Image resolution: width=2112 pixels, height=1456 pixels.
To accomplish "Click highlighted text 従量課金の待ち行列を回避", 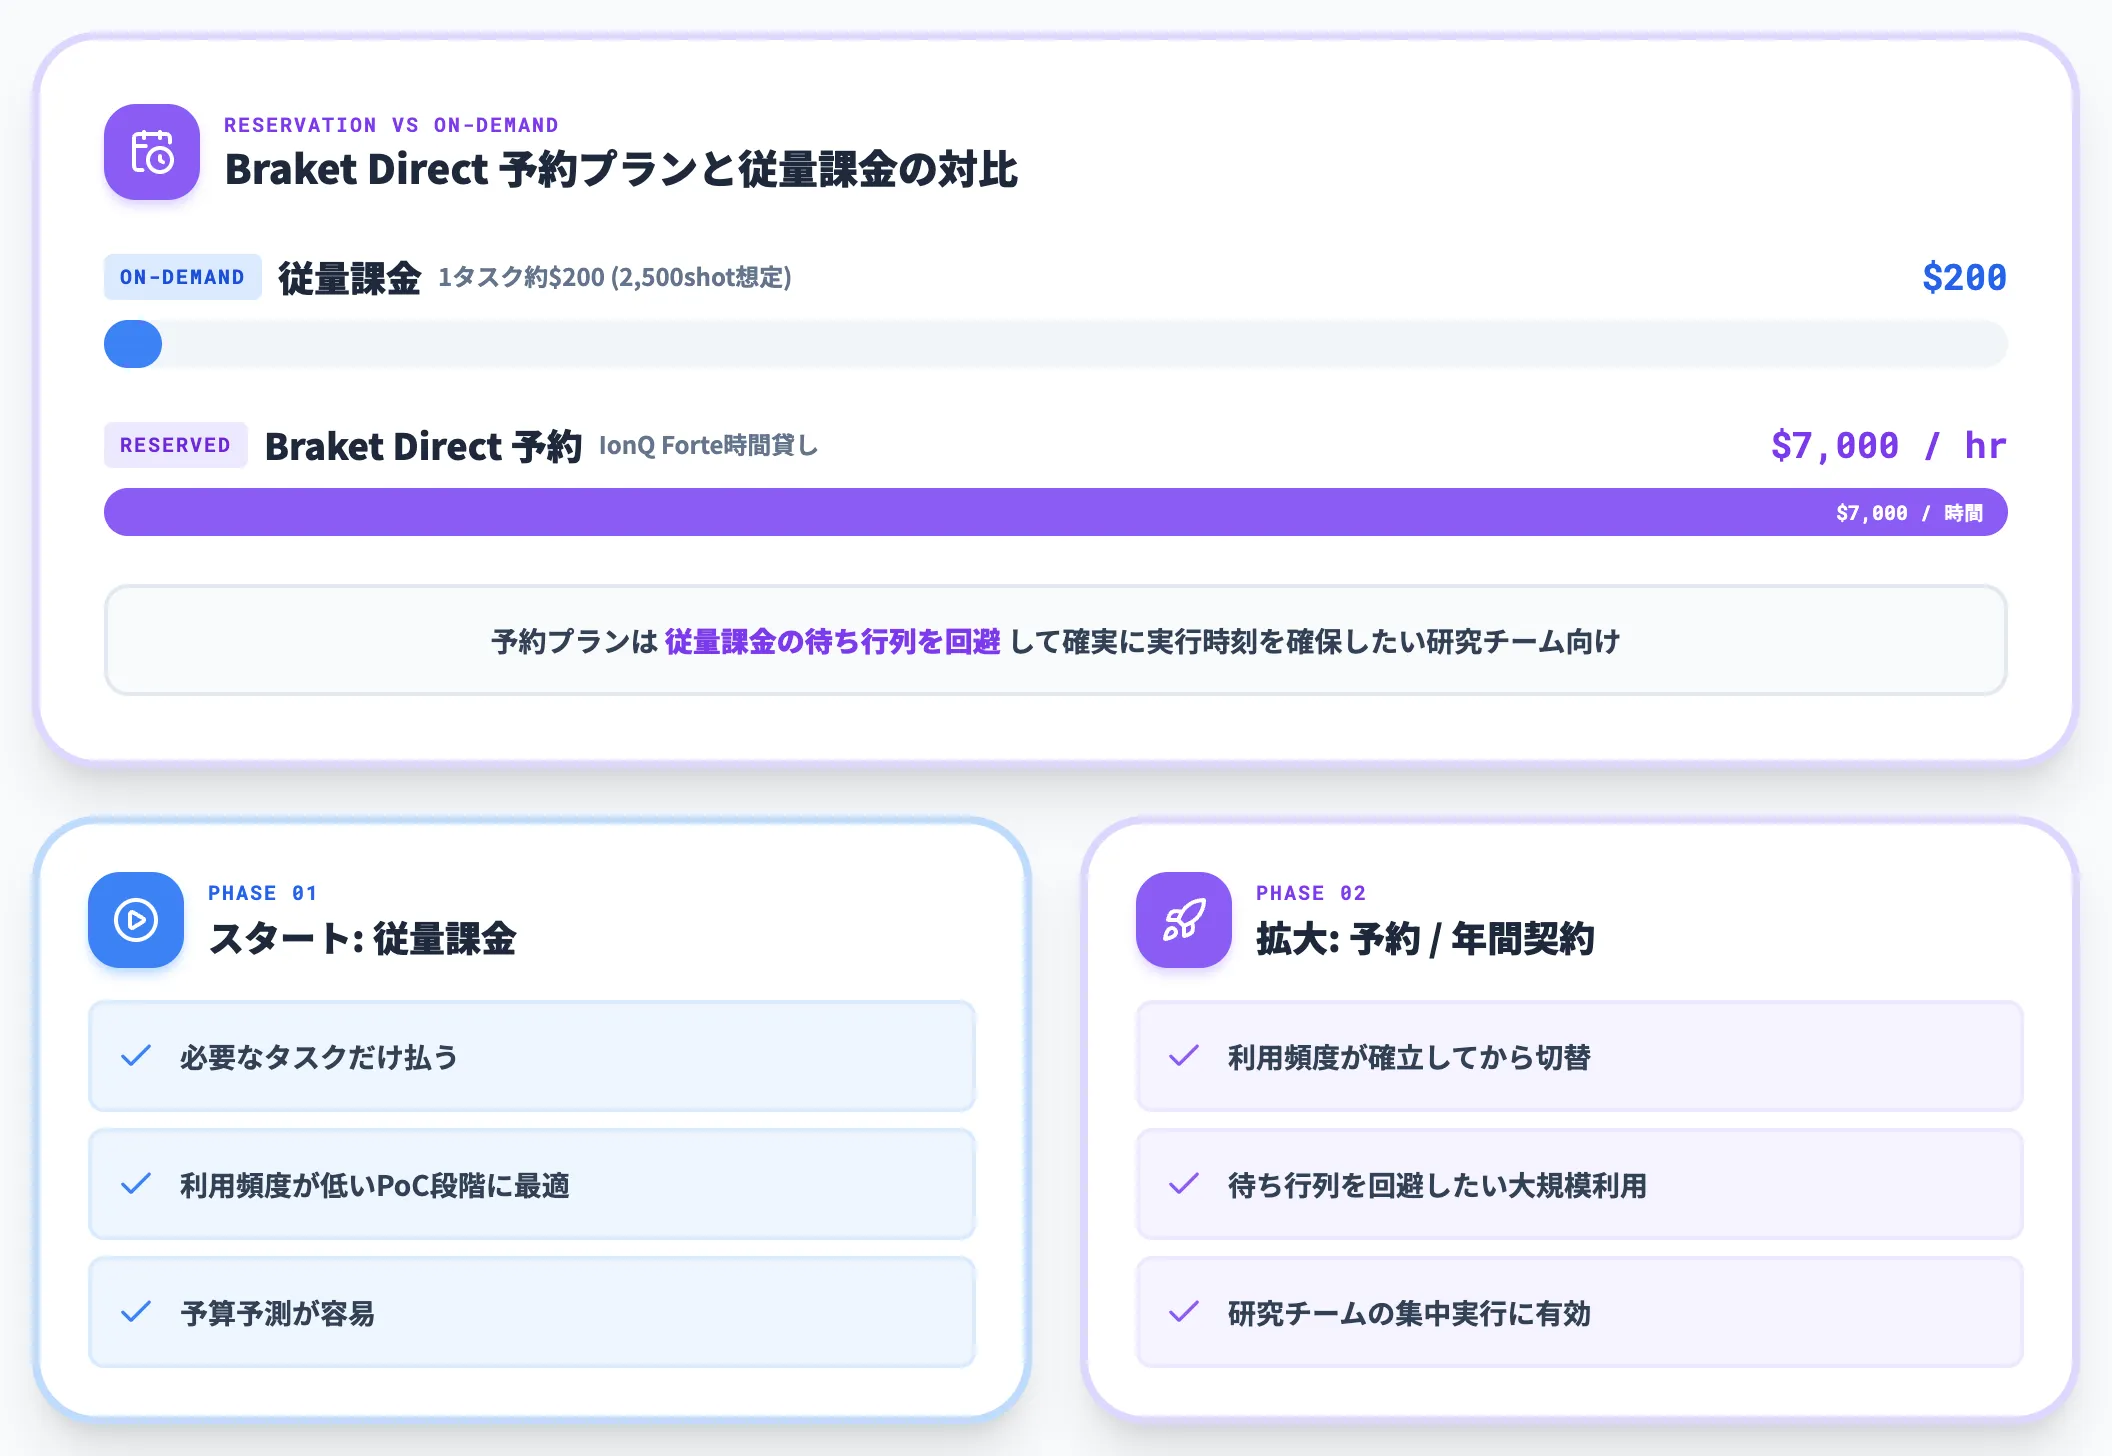I will click(832, 641).
